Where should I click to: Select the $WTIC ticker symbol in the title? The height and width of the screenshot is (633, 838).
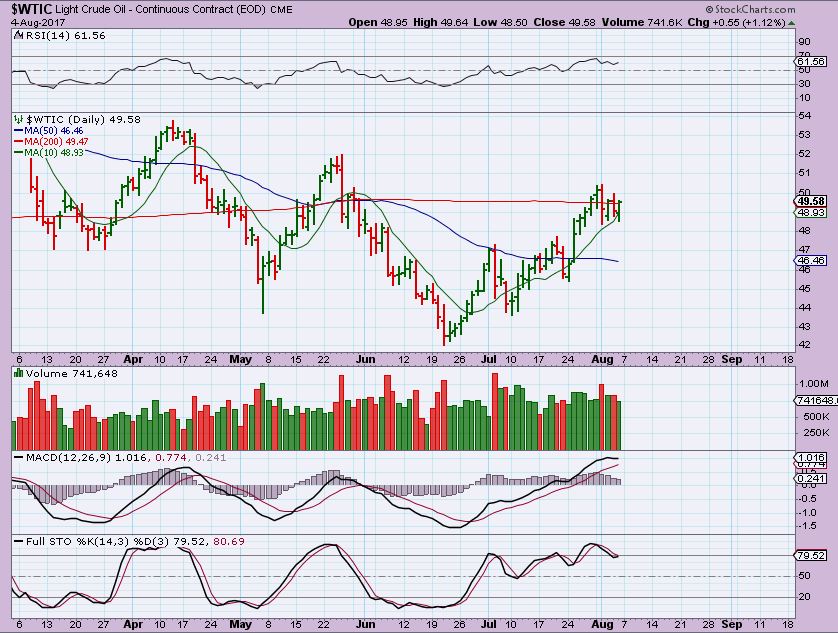tap(32, 9)
